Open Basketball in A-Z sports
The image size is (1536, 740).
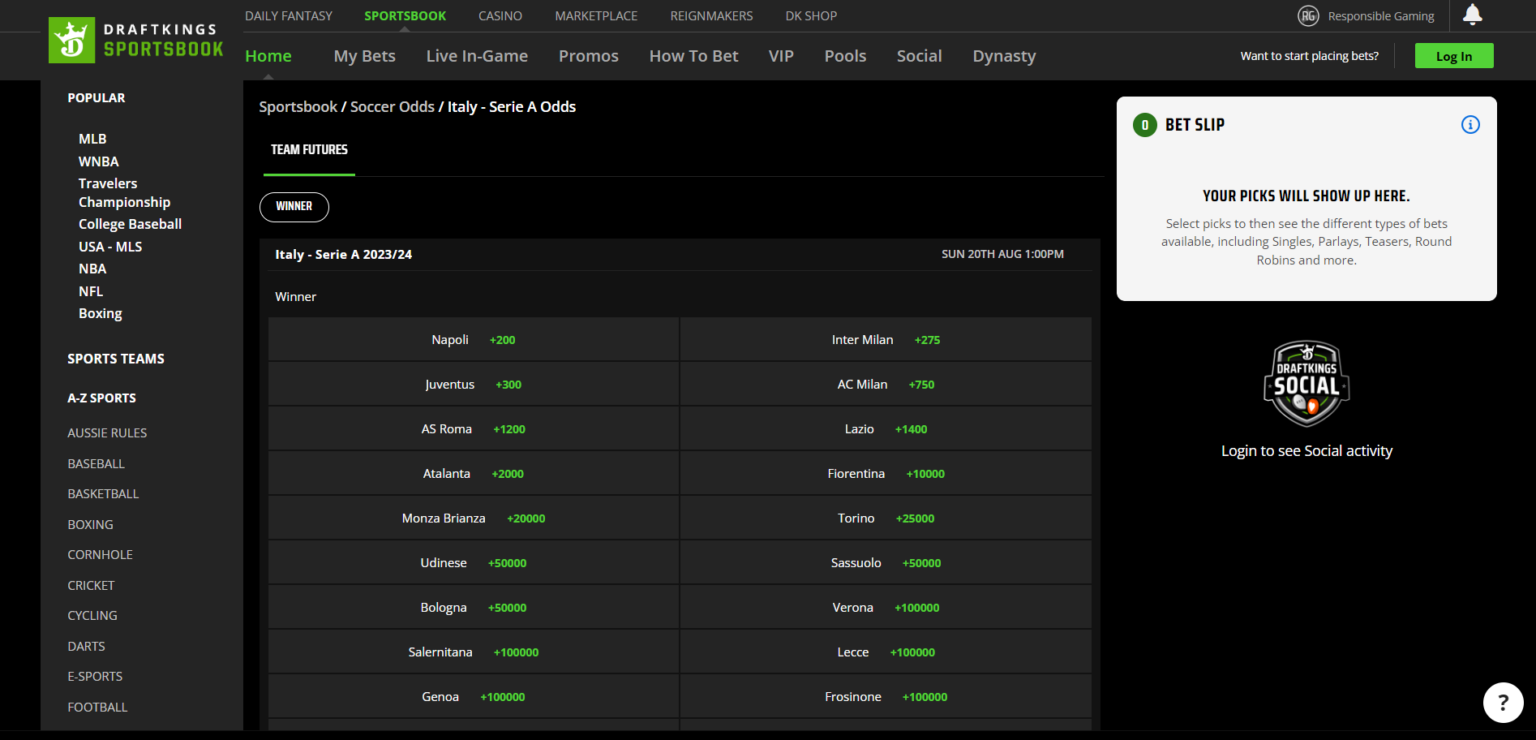pos(103,494)
